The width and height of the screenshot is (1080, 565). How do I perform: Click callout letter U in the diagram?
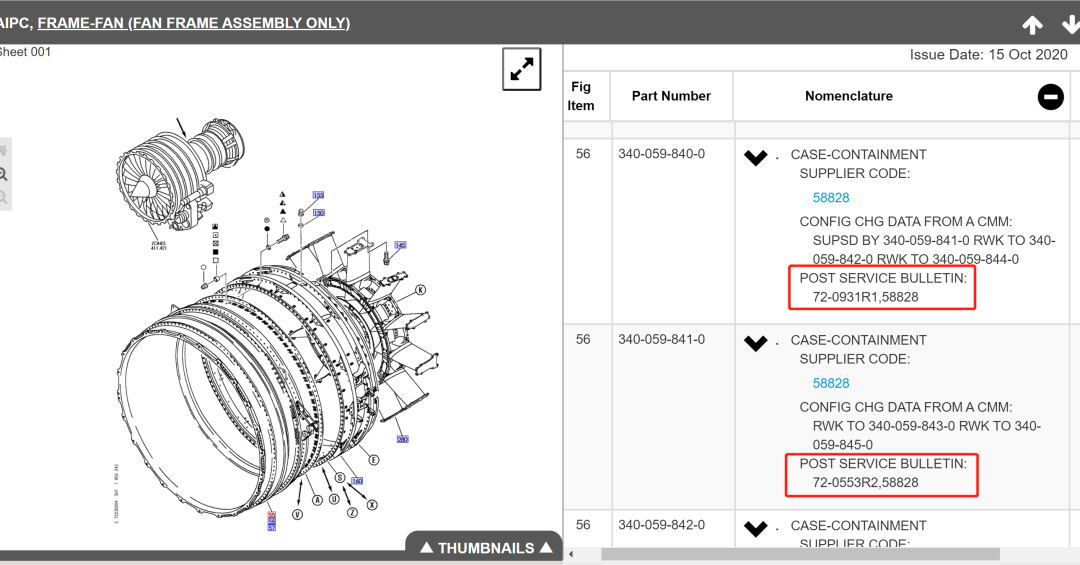coord(334,499)
